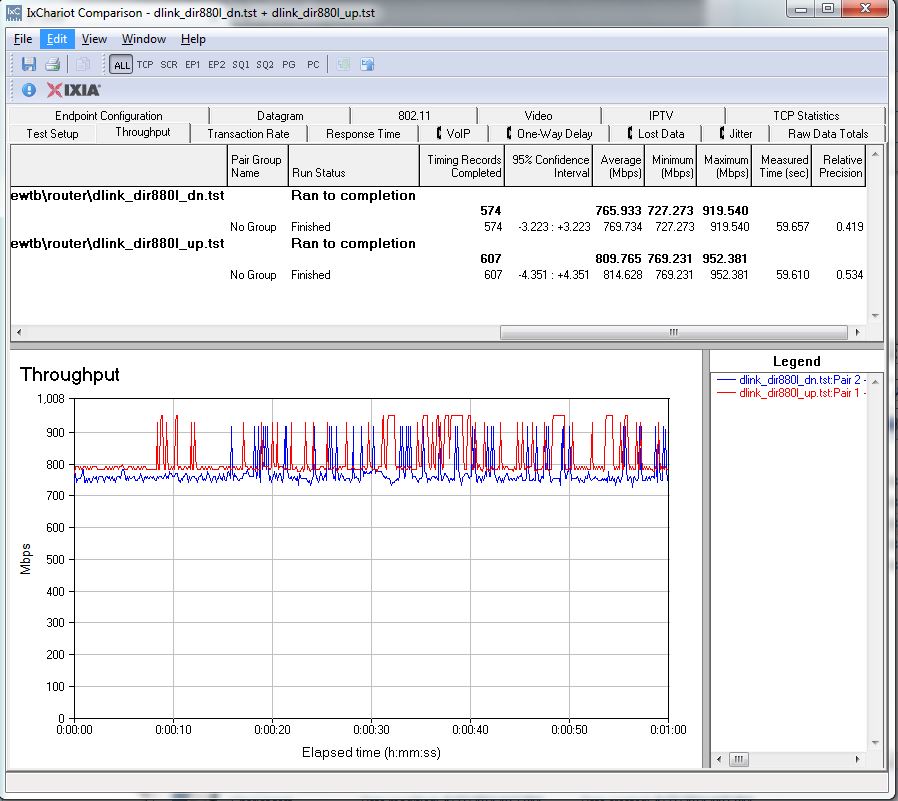The image size is (898, 801).
Task: Switch to the Jitter tab
Action: (736, 134)
